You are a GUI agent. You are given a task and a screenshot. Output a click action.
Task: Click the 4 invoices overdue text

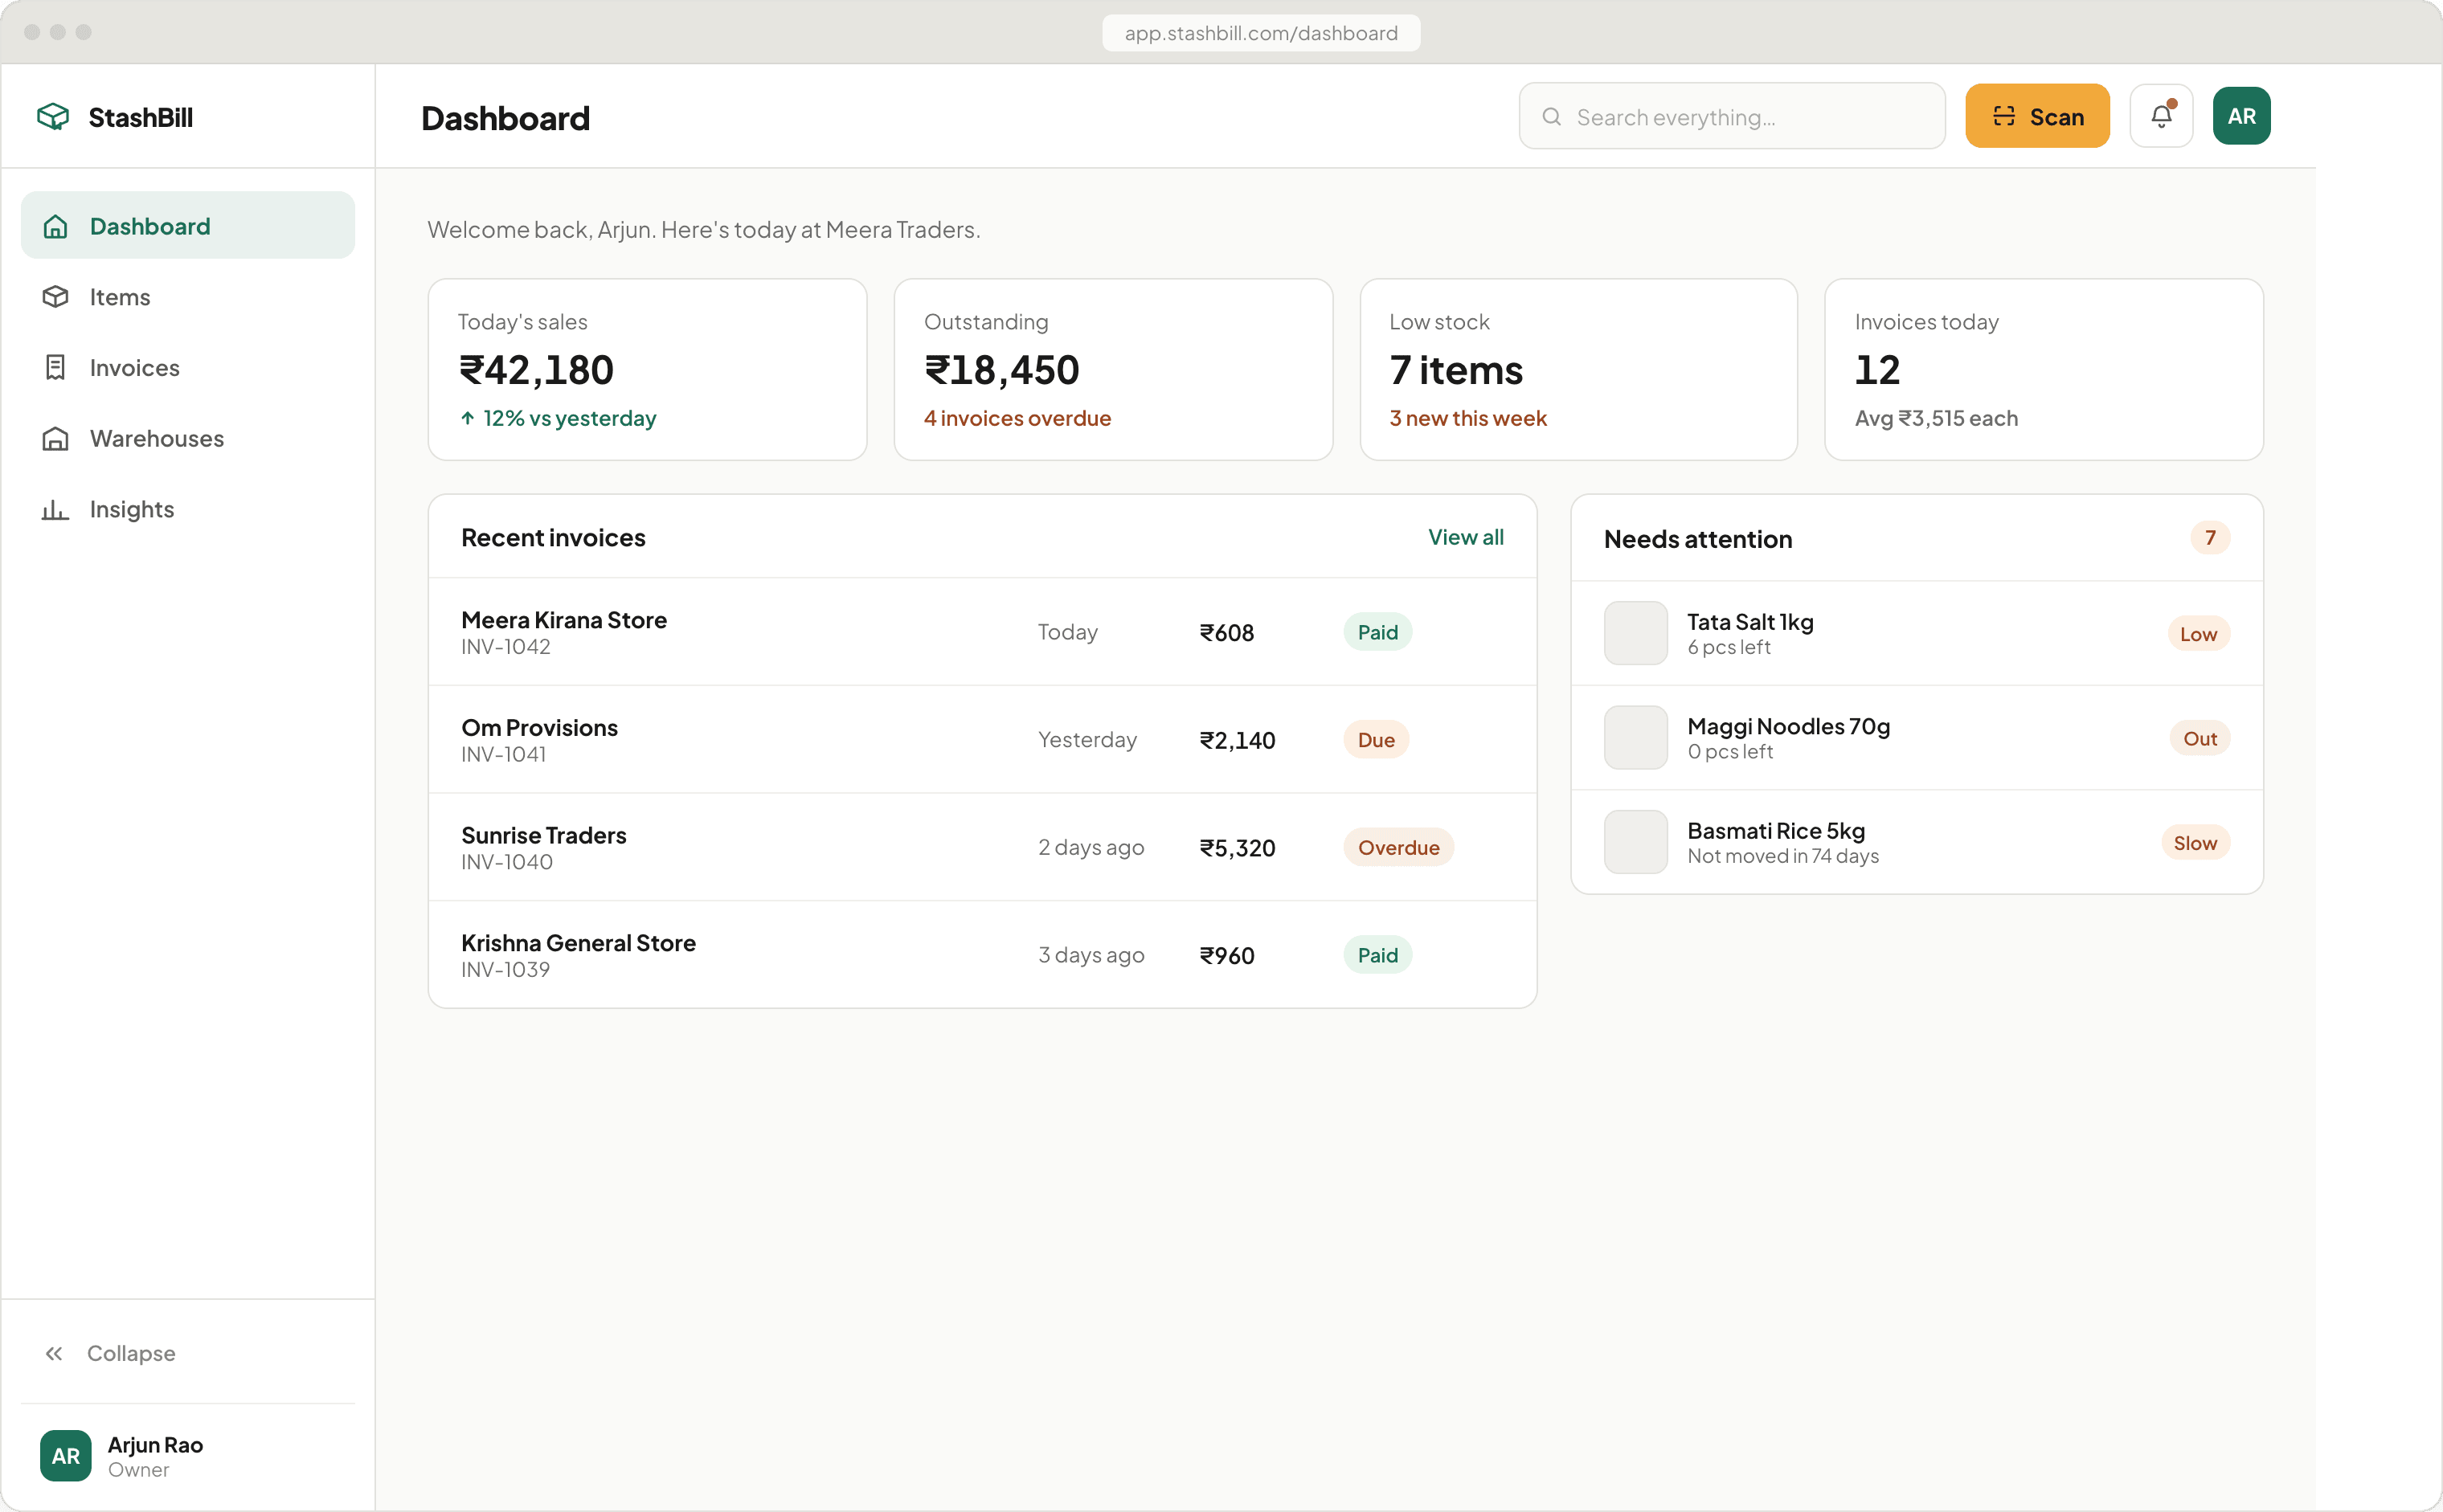[1017, 418]
